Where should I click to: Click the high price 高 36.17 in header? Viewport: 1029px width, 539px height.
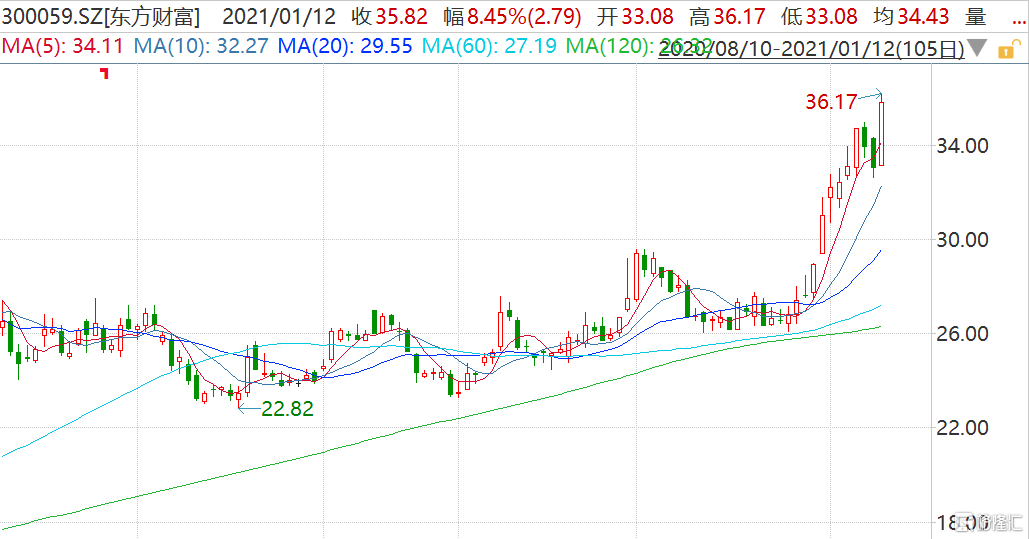pos(727,16)
